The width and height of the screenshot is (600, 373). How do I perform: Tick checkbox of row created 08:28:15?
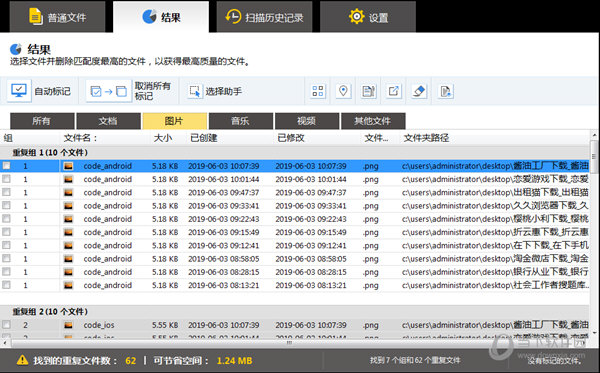tap(7, 272)
